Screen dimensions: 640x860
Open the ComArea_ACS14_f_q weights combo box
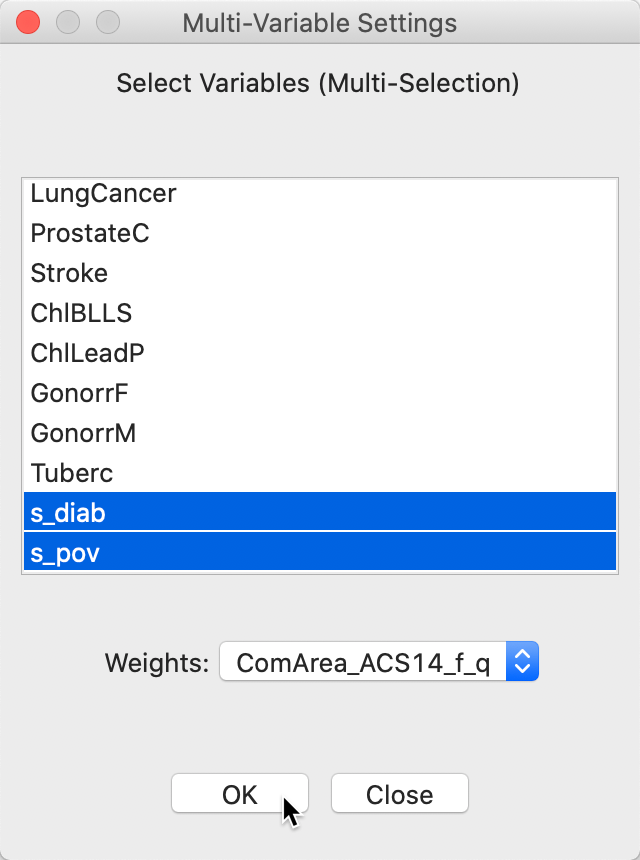(x=364, y=661)
